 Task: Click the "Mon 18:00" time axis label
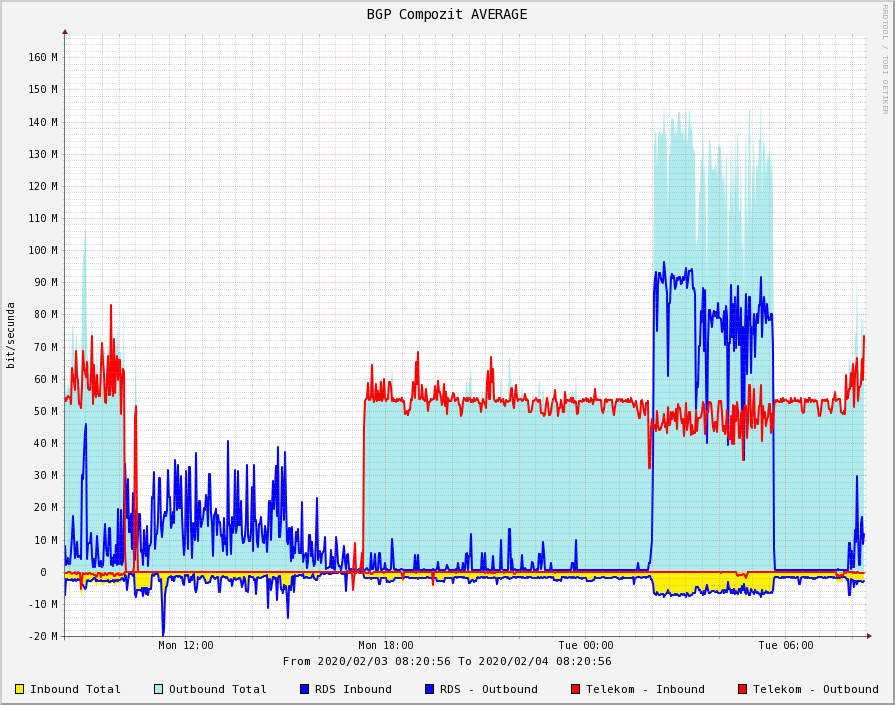coord(386,645)
